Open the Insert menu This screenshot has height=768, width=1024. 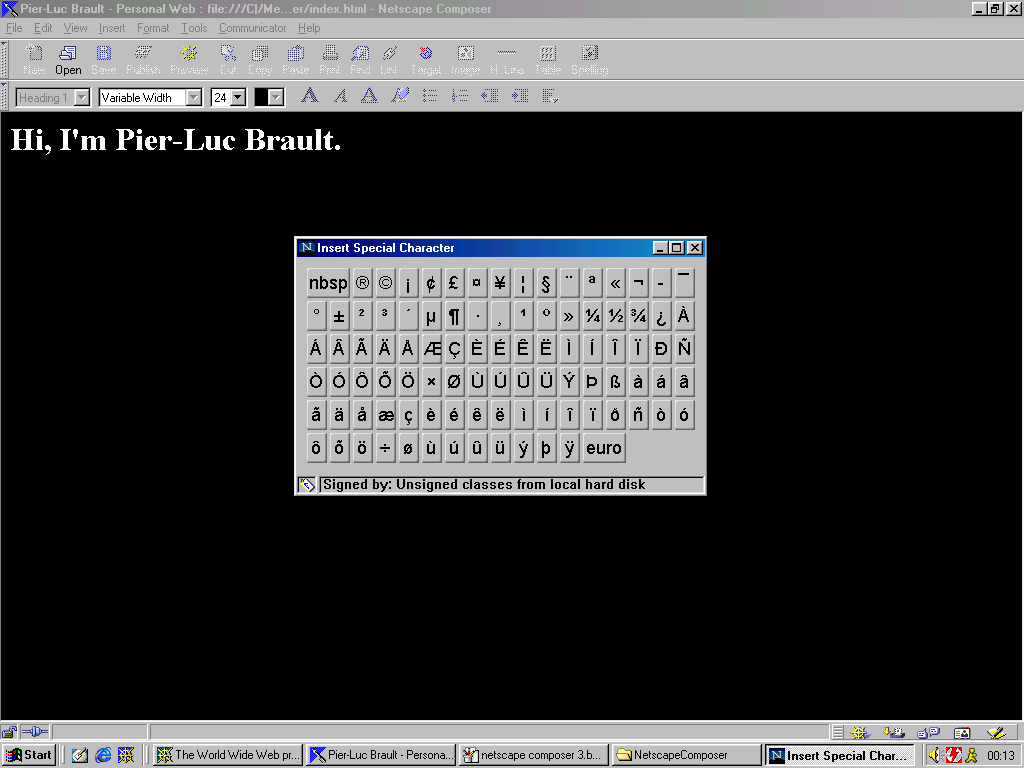coord(112,28)
